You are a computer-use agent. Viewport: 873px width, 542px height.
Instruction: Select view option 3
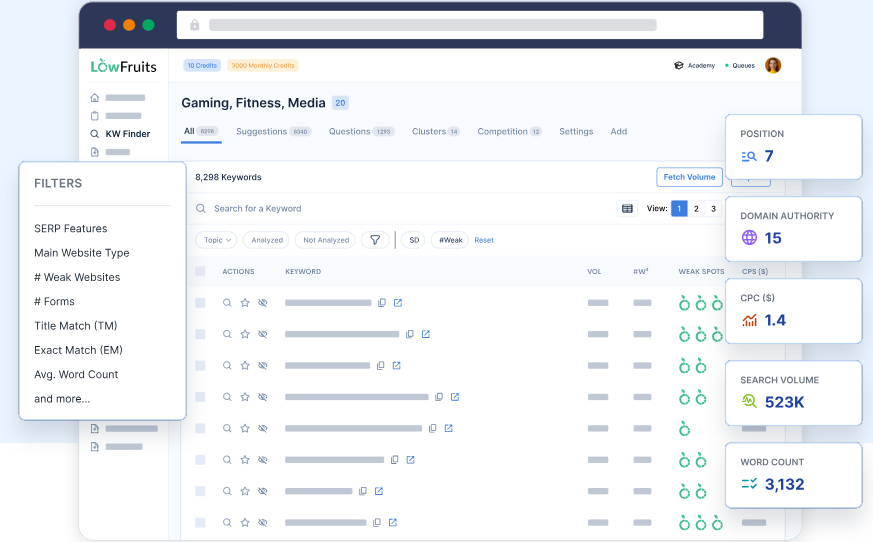point(713,208)
